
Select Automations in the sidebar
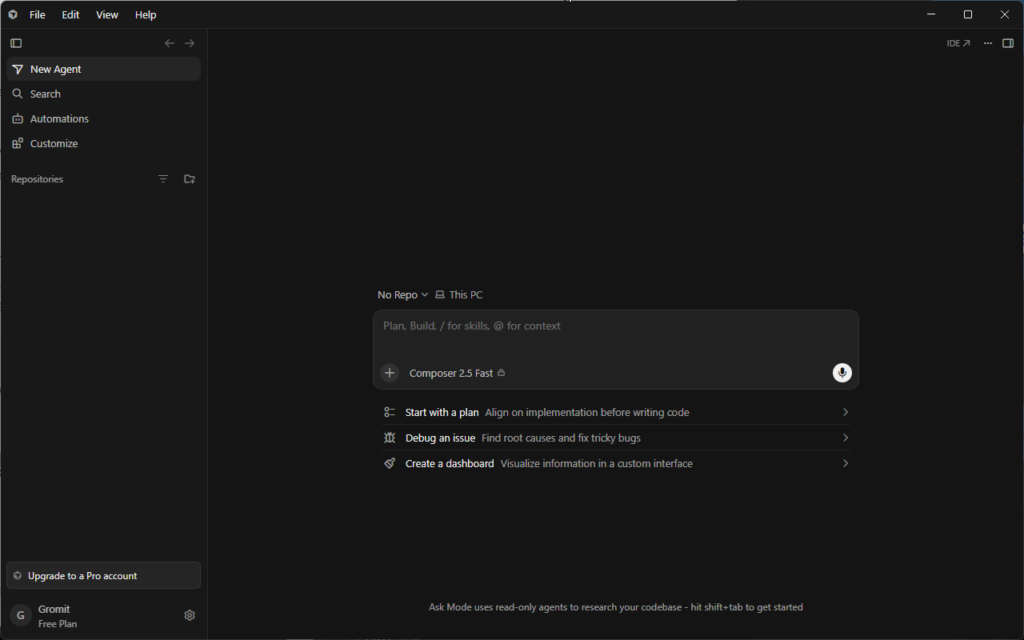(103, 119)
